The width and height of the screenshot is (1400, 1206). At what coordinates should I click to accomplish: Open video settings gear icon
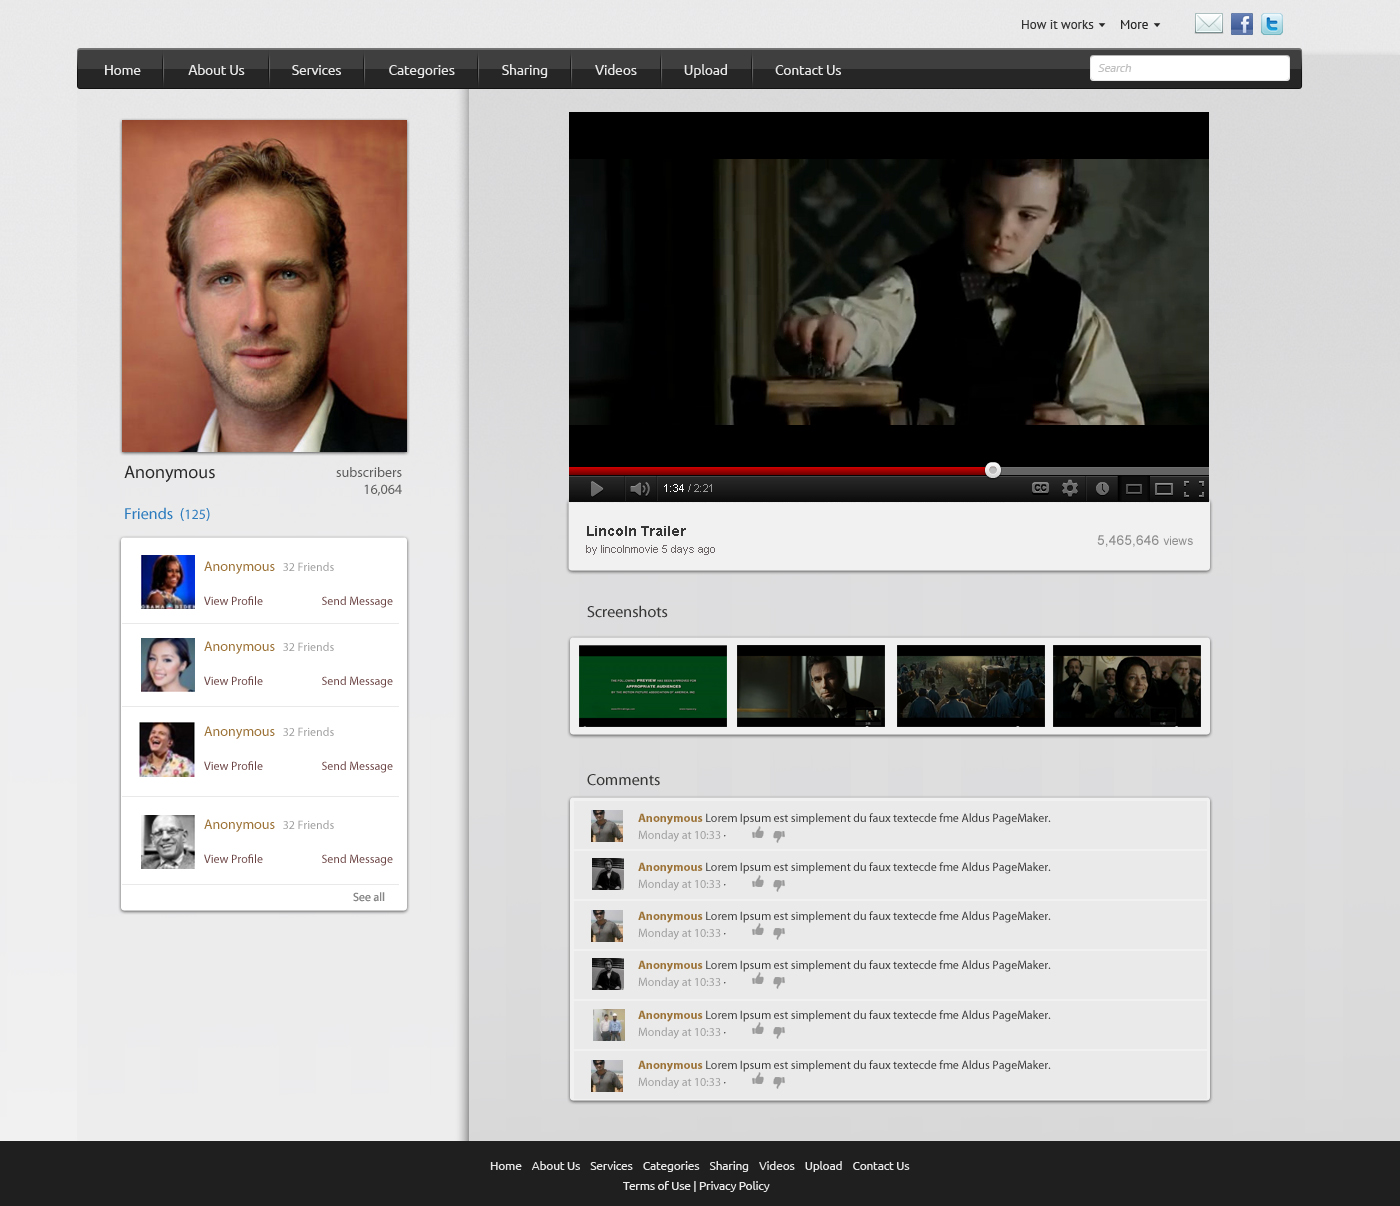[1070, 488]
